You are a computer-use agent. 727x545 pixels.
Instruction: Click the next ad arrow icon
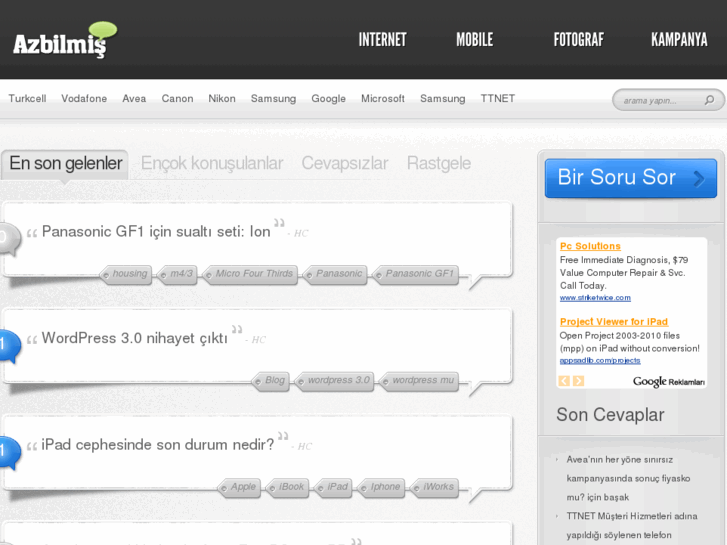click(x=578, y=381)
